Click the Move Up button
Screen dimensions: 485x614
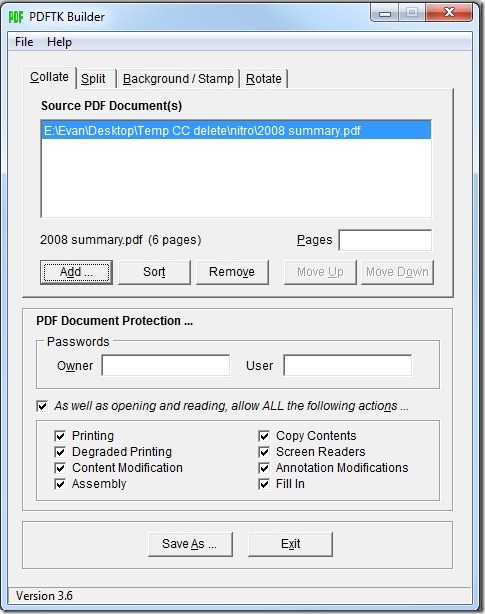click(320, 272)
